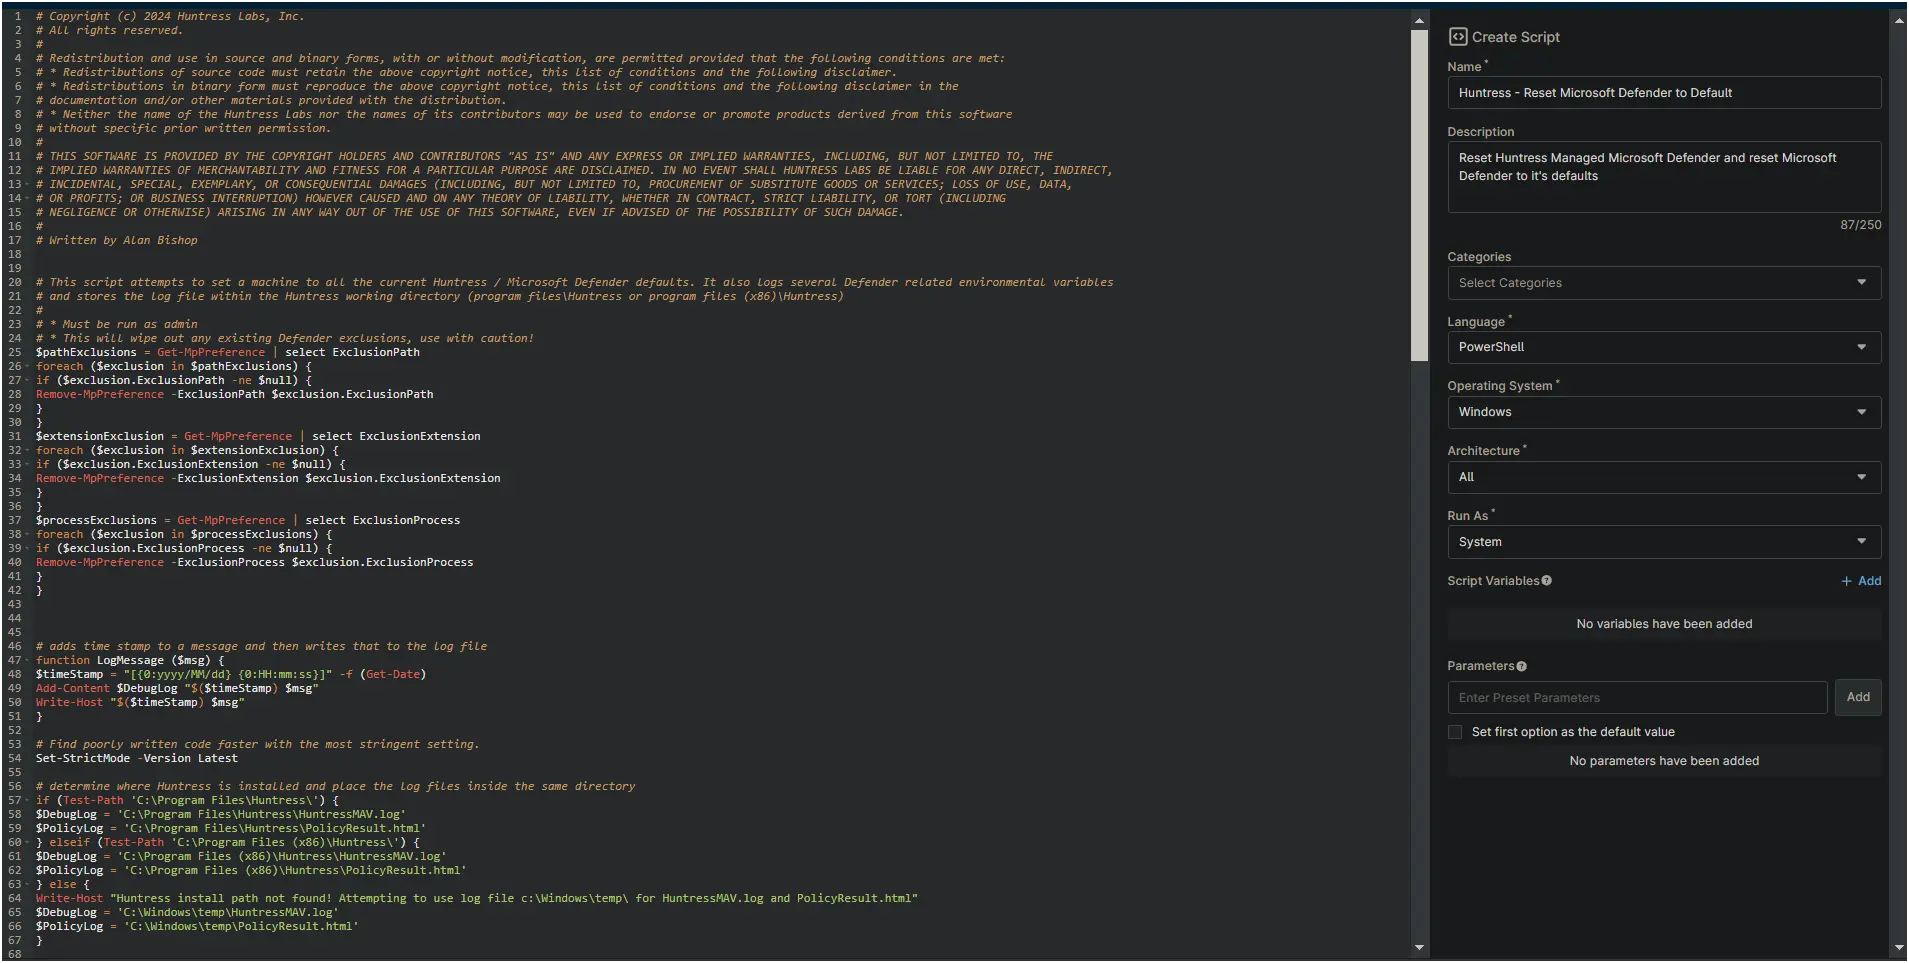This screenshot has height=963, width=1909.
Task: Click line number 54 in the gutter
Action: point(14,758)
